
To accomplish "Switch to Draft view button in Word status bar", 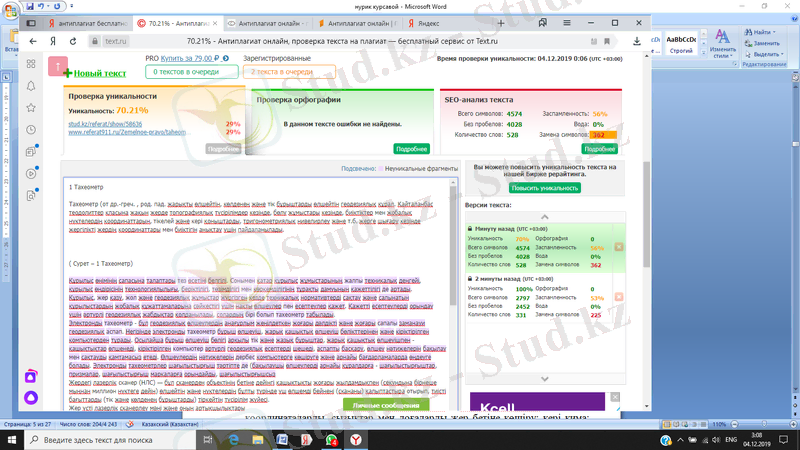I will [703, 424].
